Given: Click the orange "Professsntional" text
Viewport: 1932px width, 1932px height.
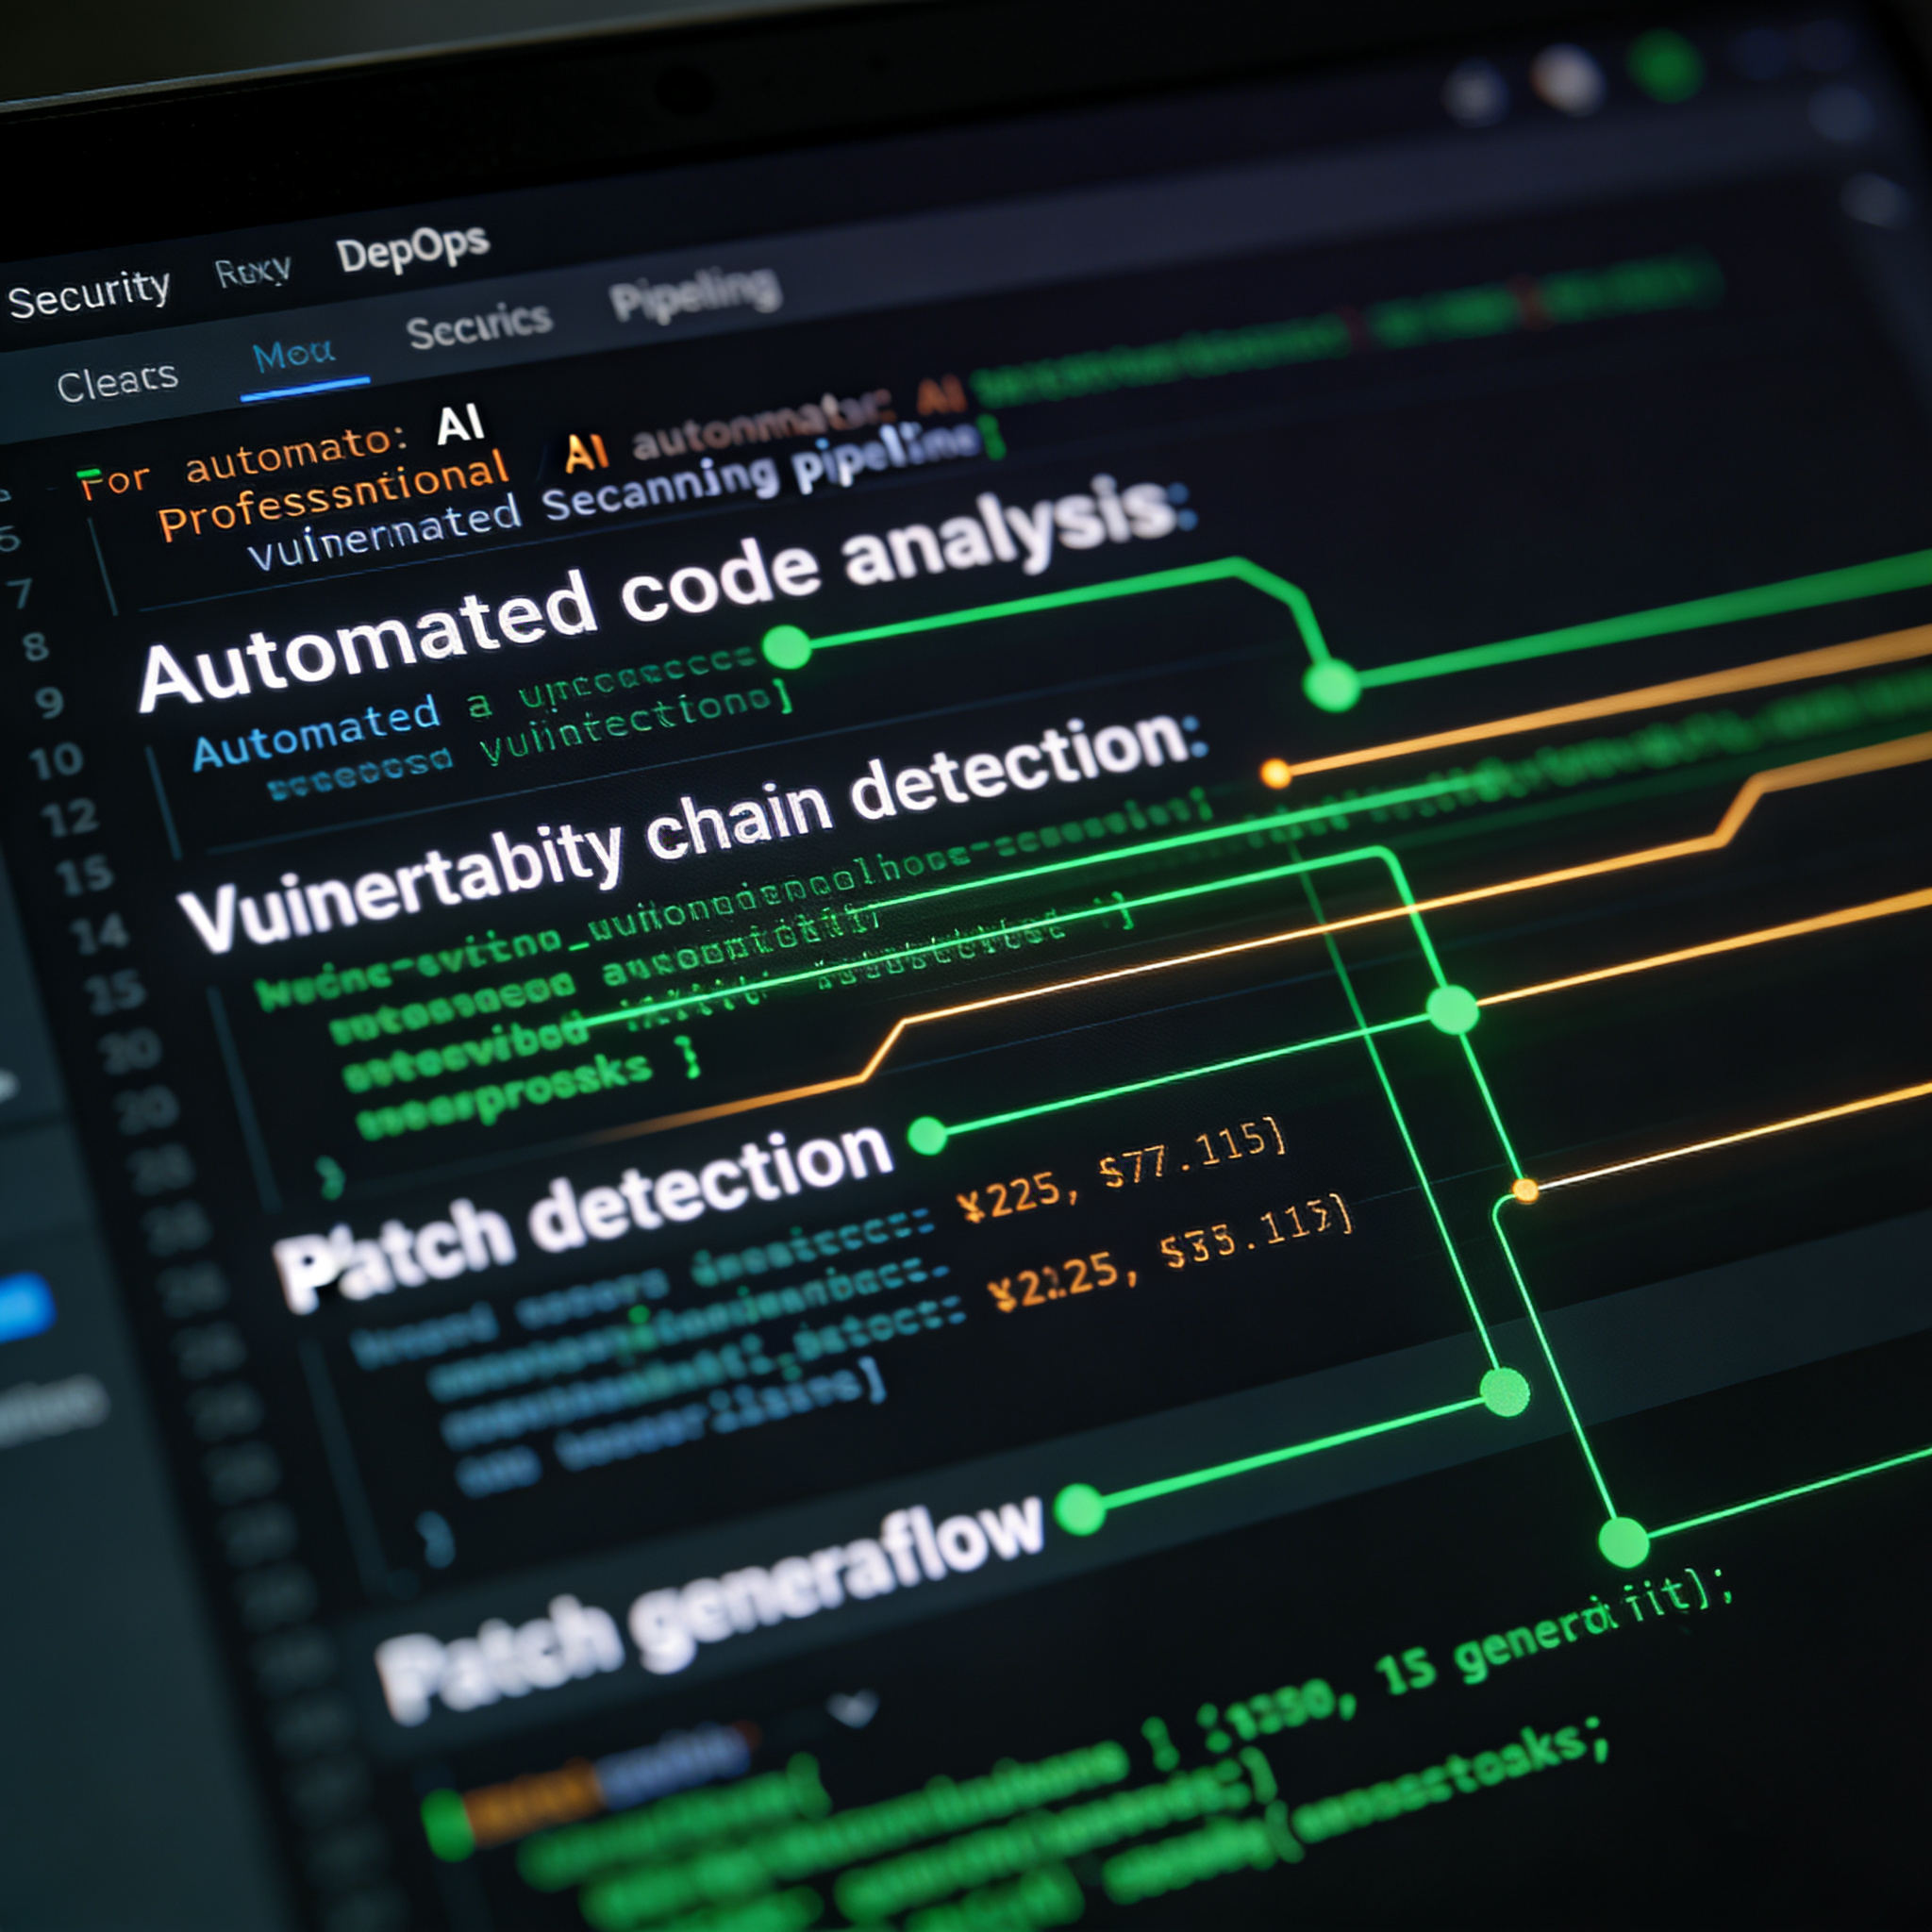Looking at the screenshot, I should tap(333, 495).
